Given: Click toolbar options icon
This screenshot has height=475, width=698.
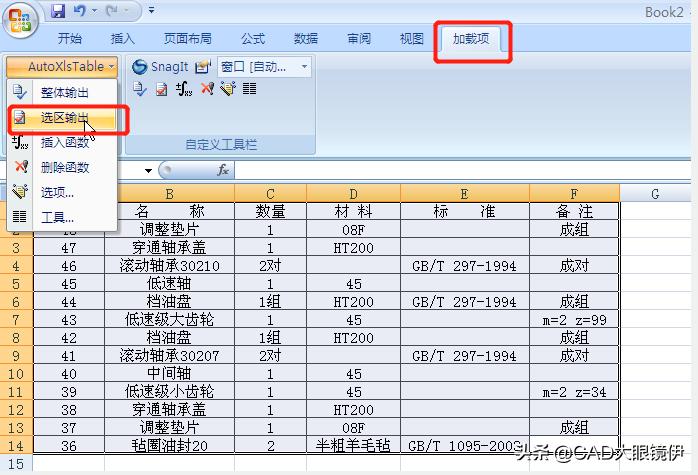Looking at the screenshot, I should tap(228, 89).
